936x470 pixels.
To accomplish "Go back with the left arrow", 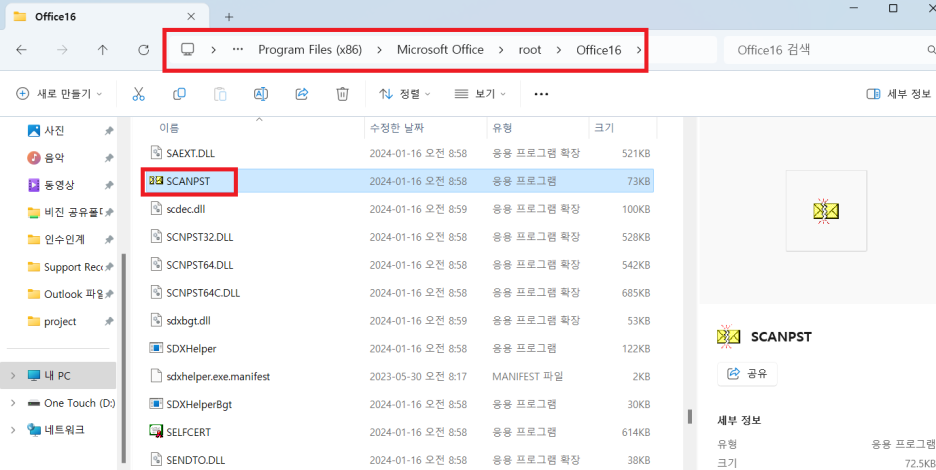I will 21,50.
